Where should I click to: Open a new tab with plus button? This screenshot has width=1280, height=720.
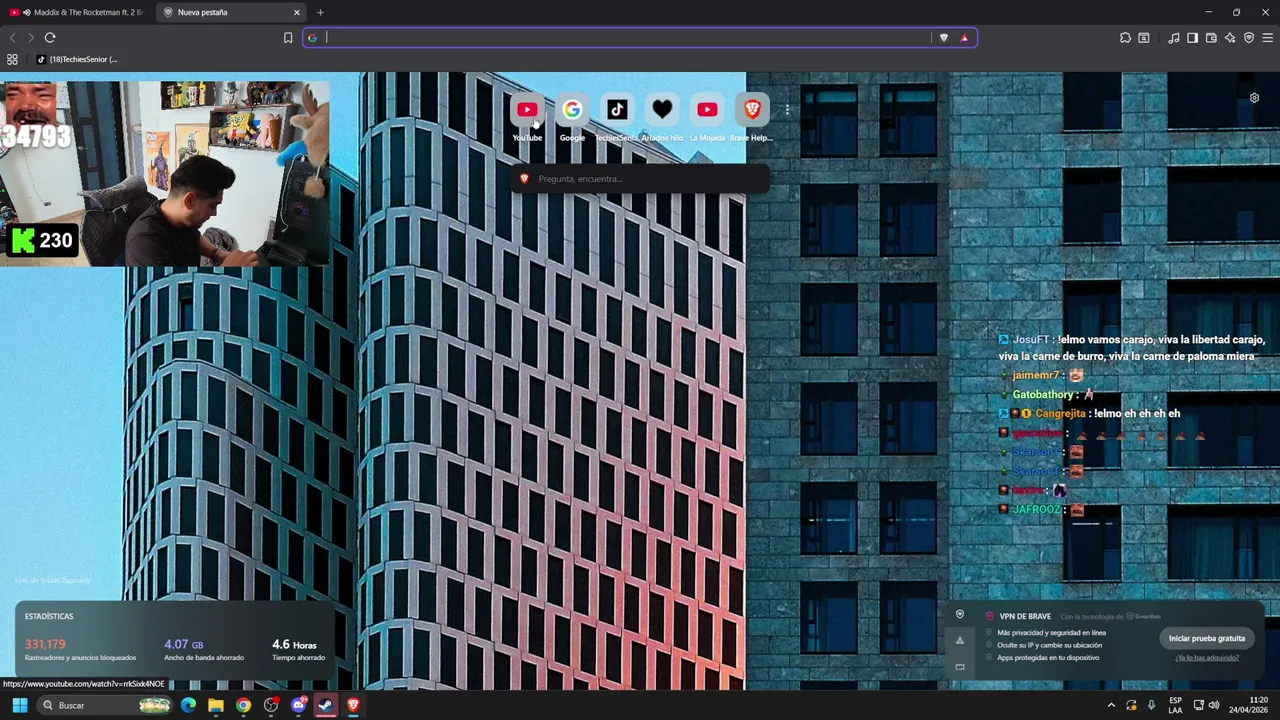point(320,13)
